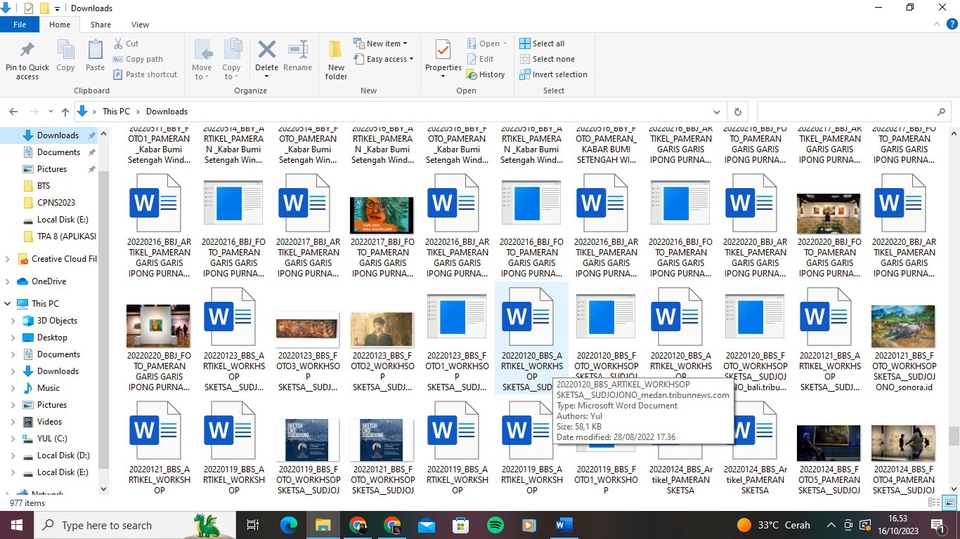Open the Easy access dropdown
Viewport: 960px width, 539px height.
pyautogui.click(x=385, y=59)
